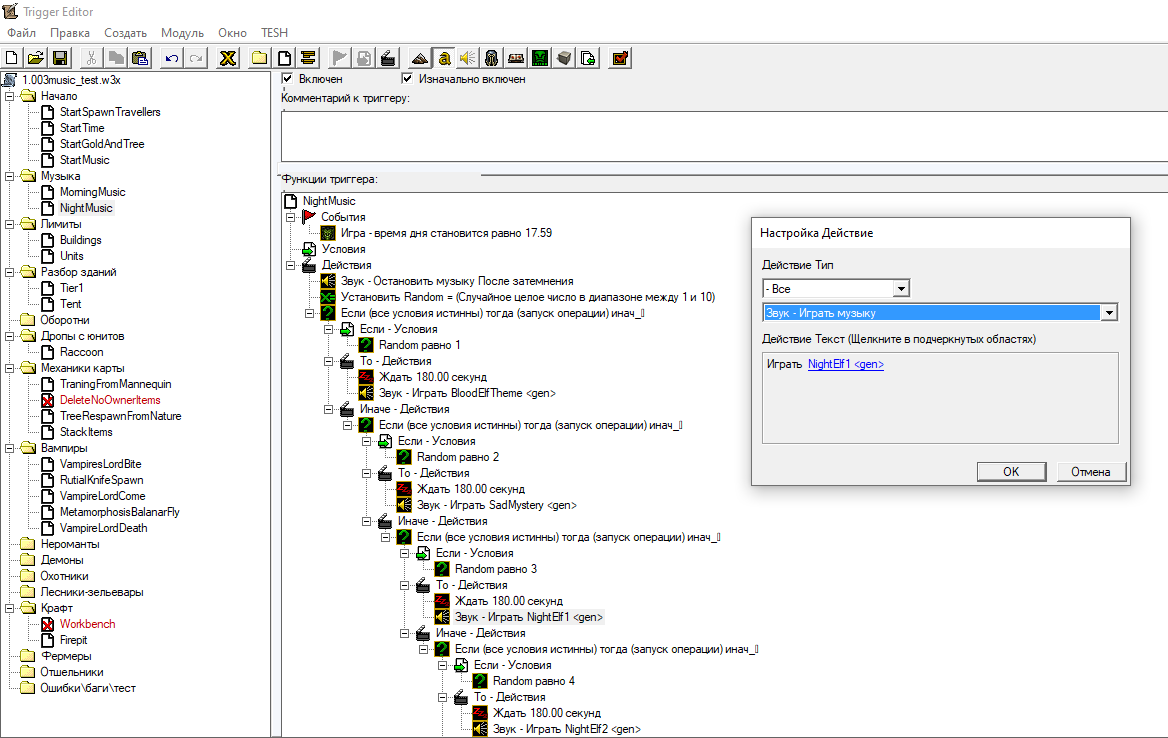Open the Sound Editor speaker icon

coord(467,58)
